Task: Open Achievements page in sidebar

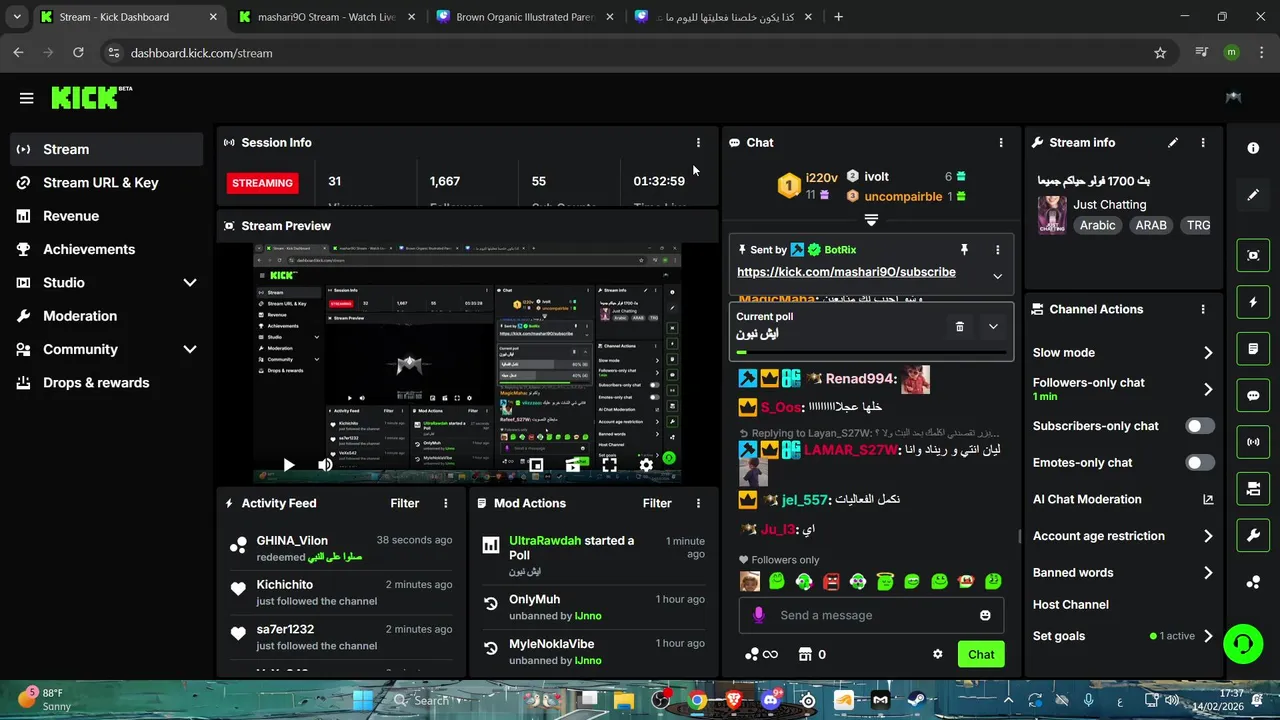Action: click(x=107, y=249)
